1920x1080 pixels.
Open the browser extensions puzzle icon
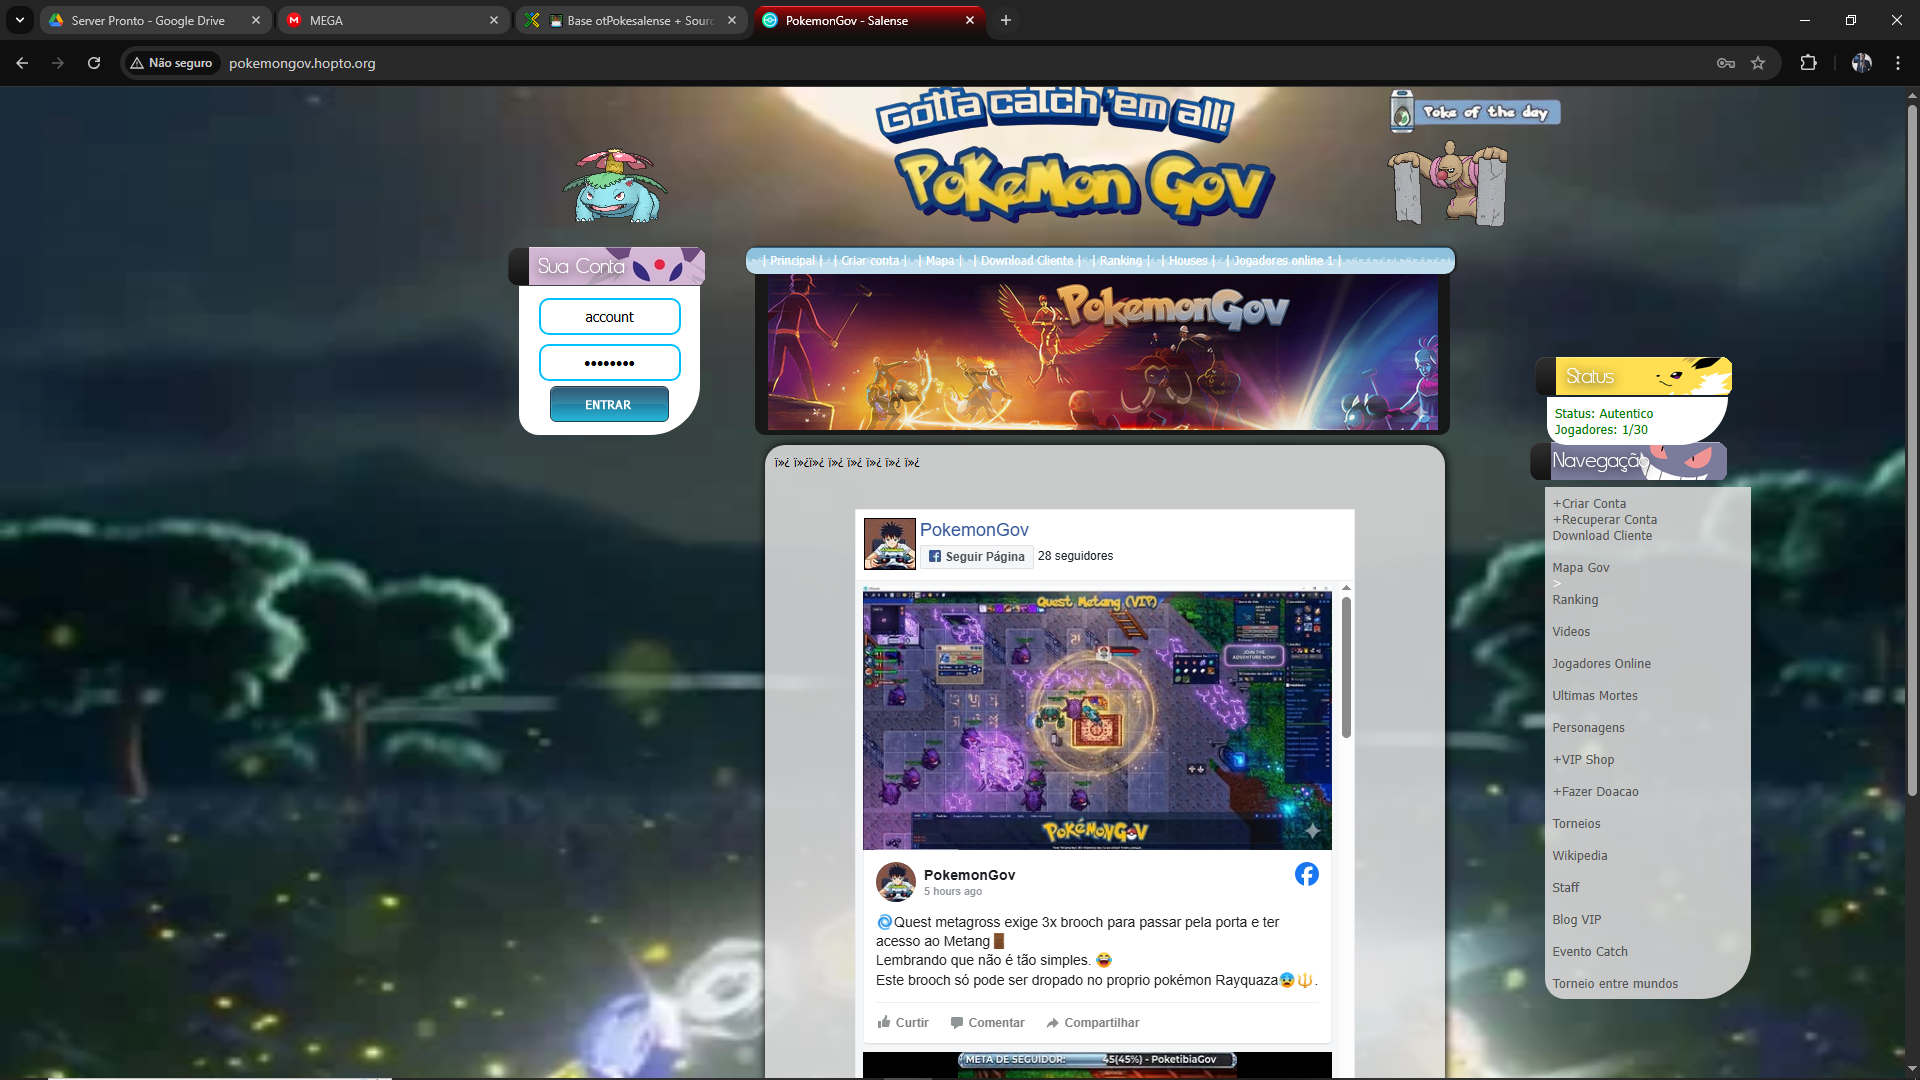point(1808,63)
